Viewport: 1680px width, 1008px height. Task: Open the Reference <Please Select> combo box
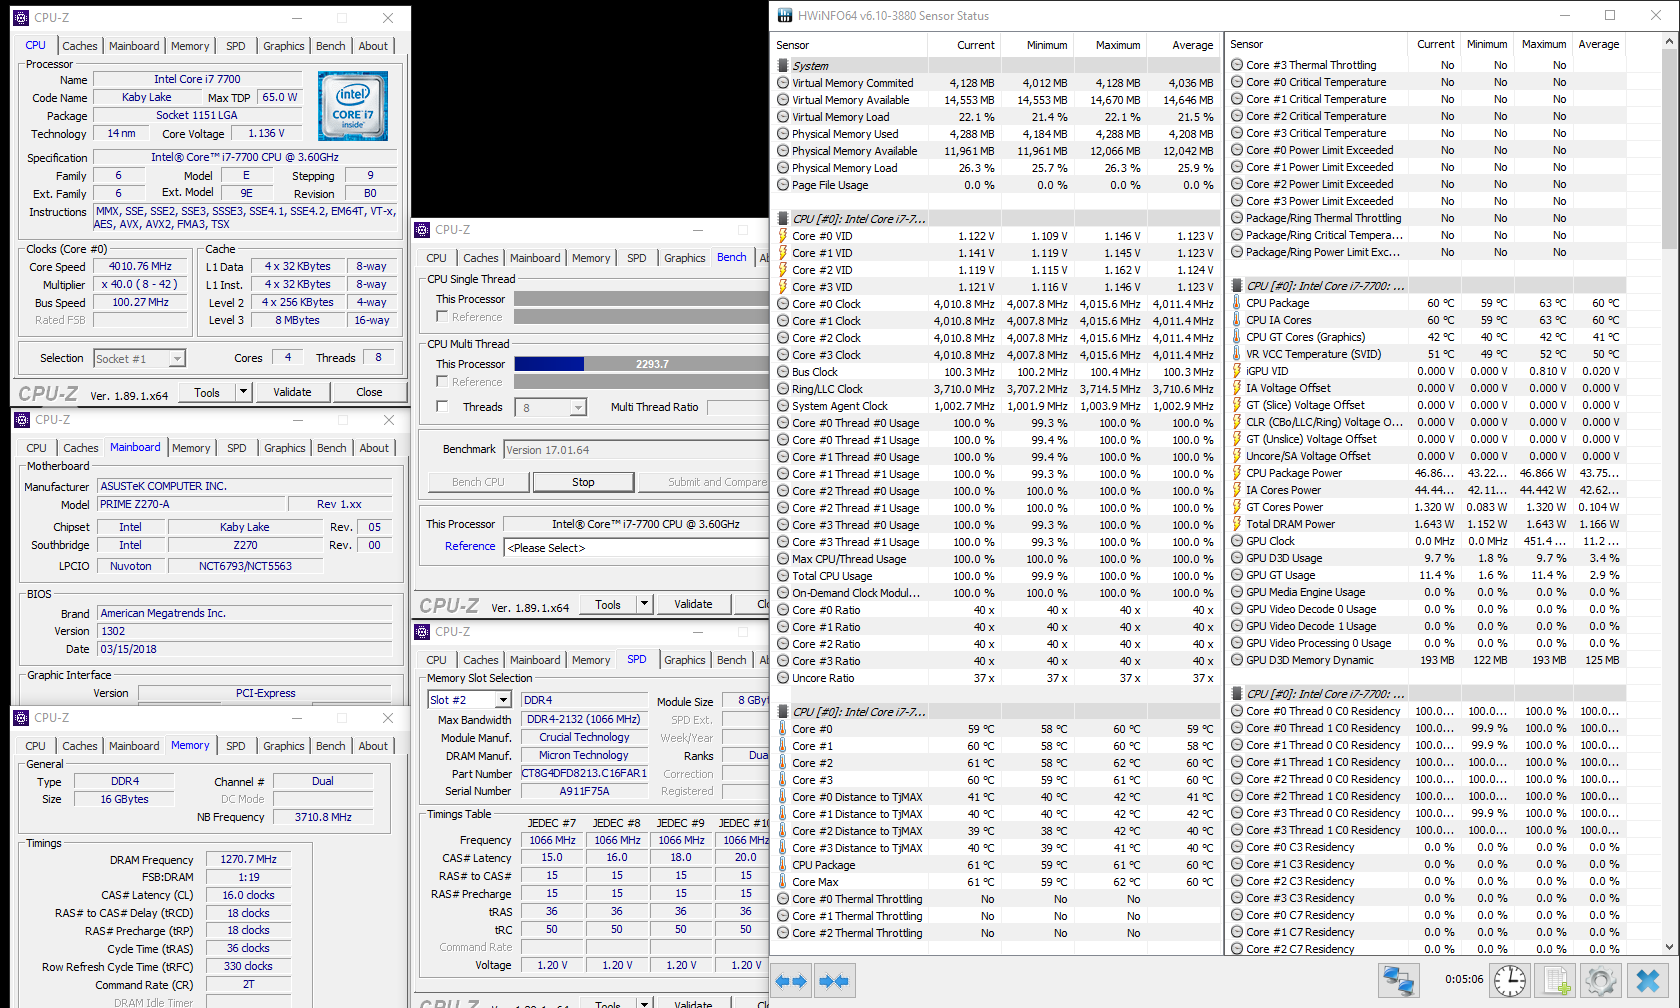coord(636,547)
